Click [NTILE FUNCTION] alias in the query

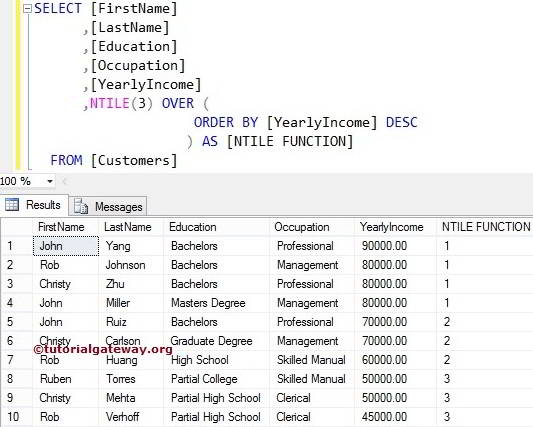click(290, 141)
